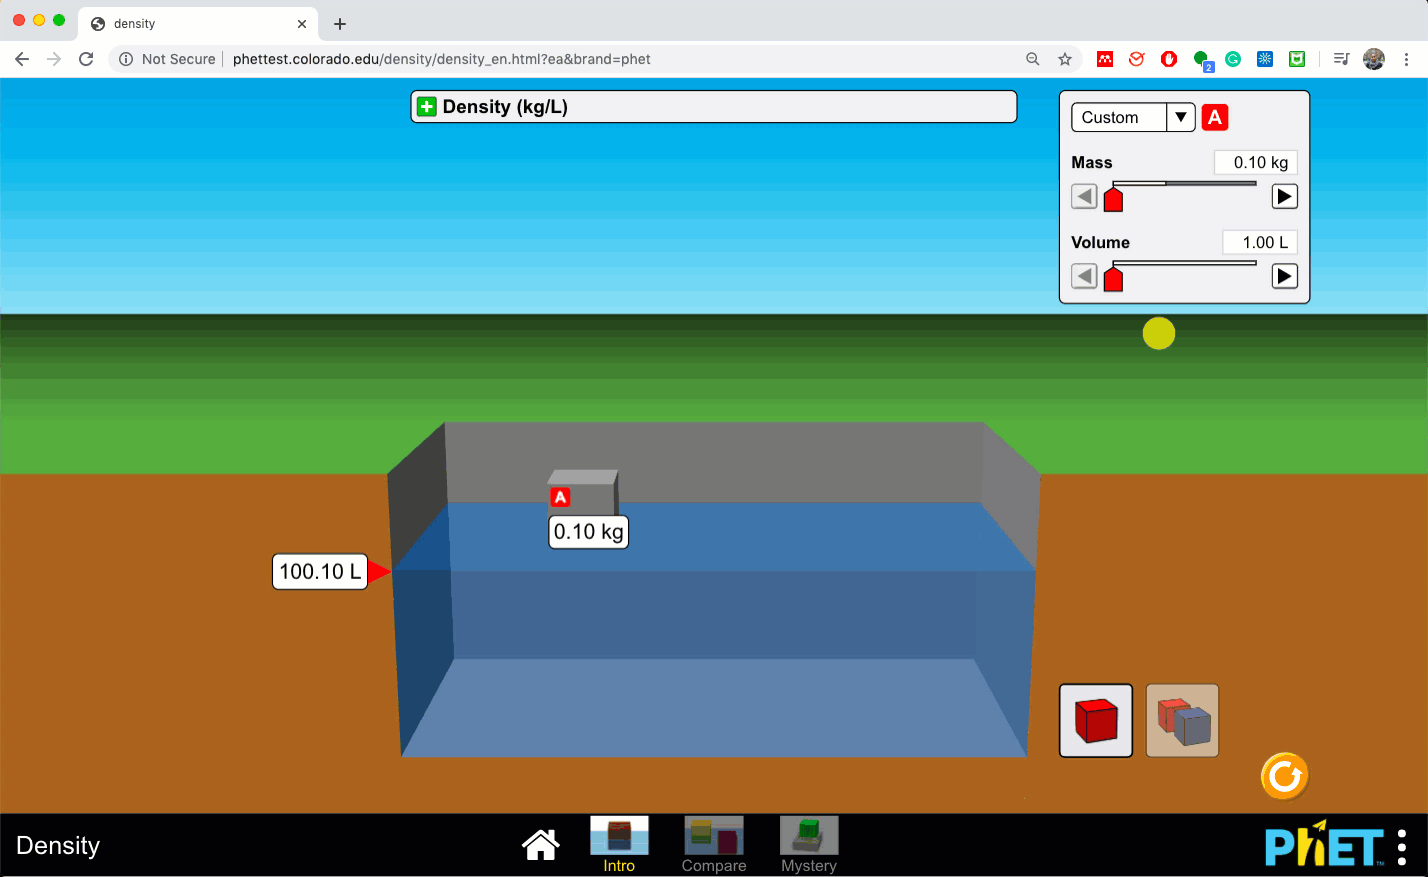Click the orange Reset All icon

(x=1284, y=777)
